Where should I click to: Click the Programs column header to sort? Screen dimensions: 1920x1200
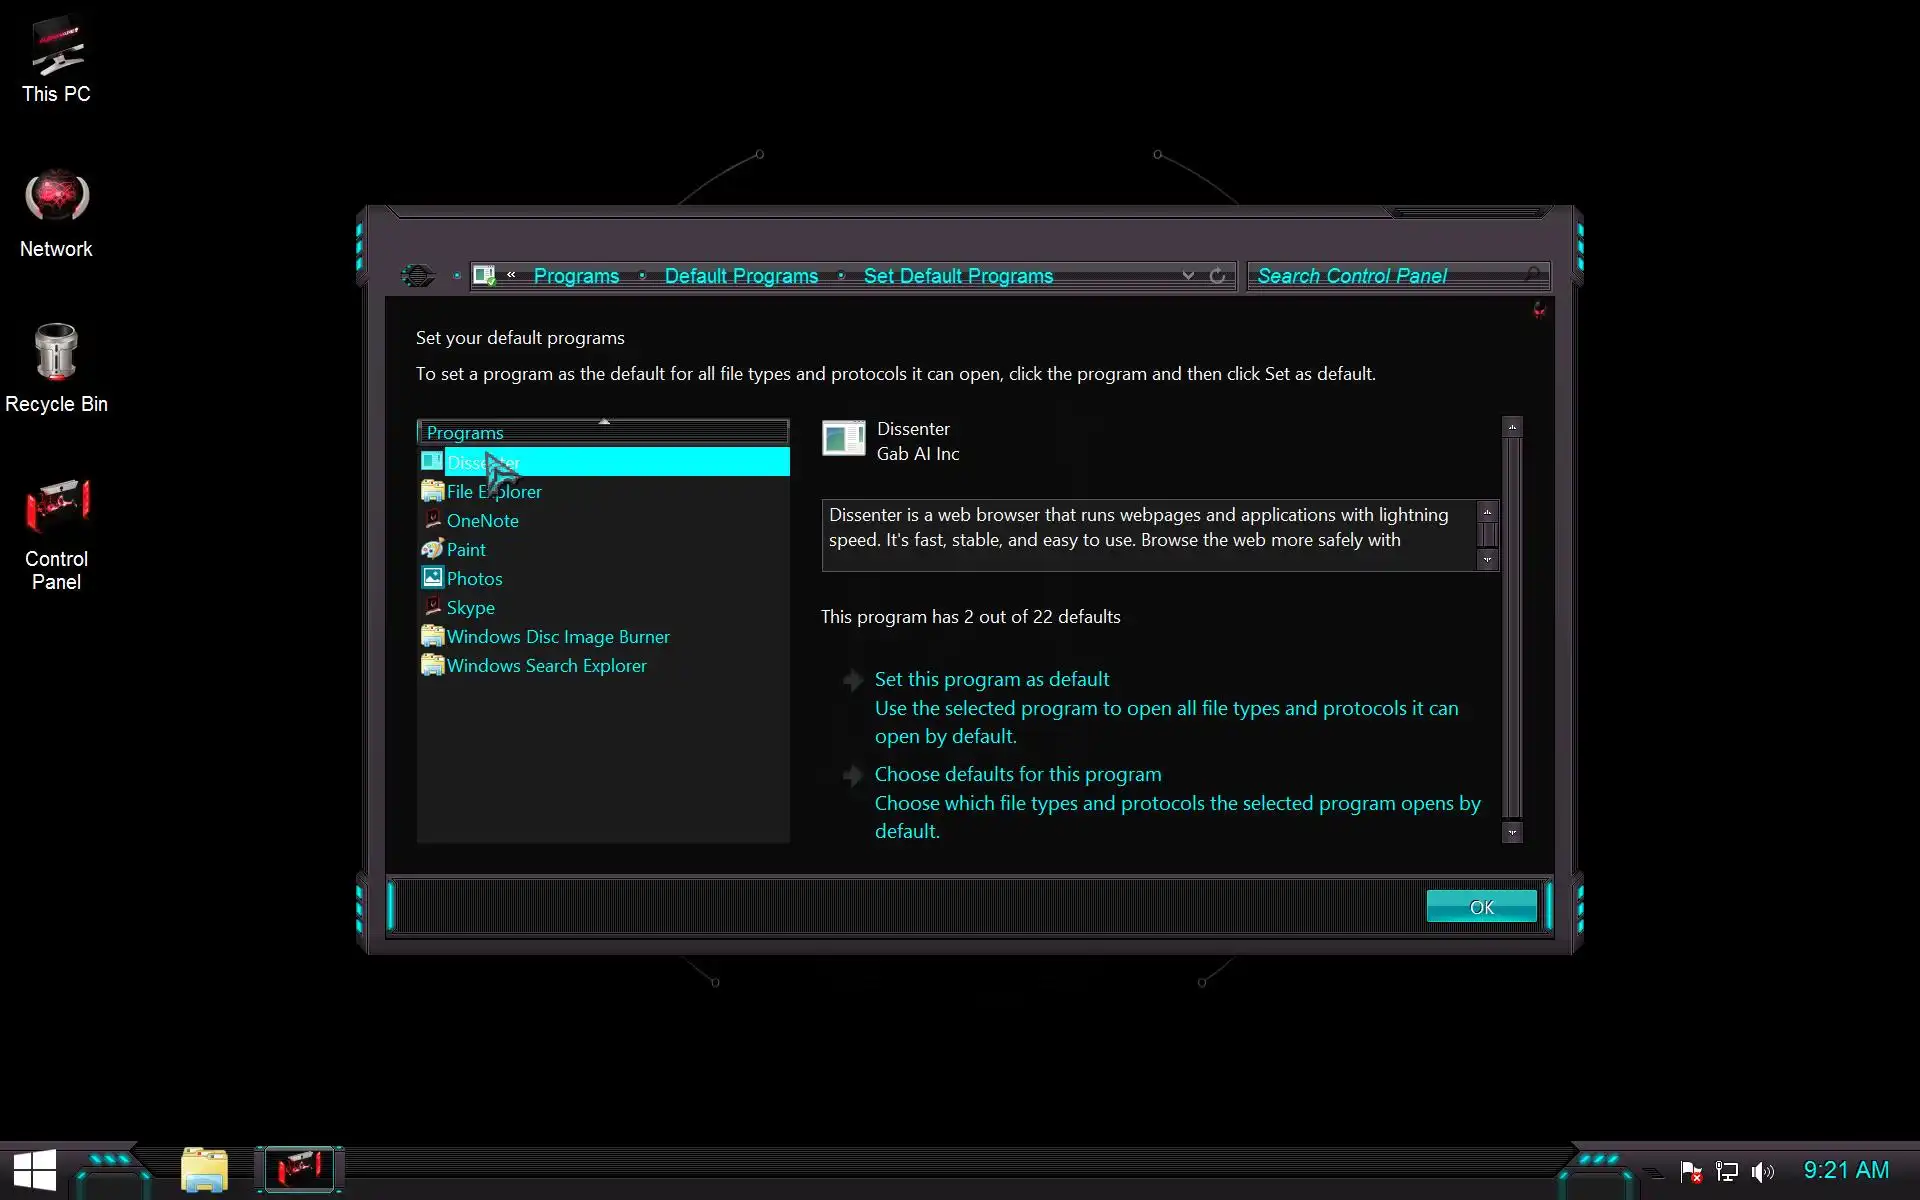[x=602, y=432]
